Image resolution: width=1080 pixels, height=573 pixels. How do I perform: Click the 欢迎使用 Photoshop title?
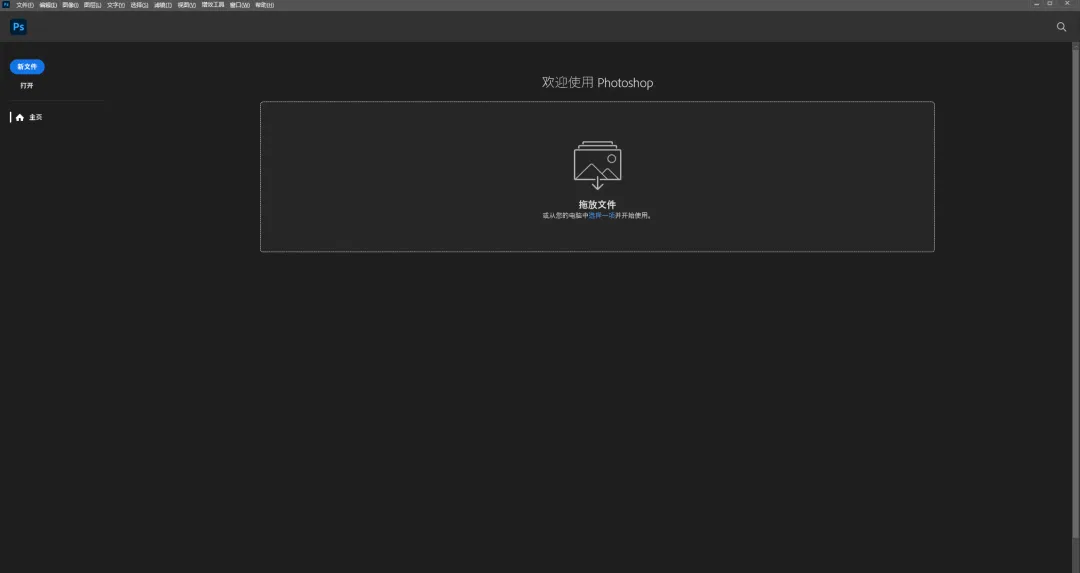597,83
